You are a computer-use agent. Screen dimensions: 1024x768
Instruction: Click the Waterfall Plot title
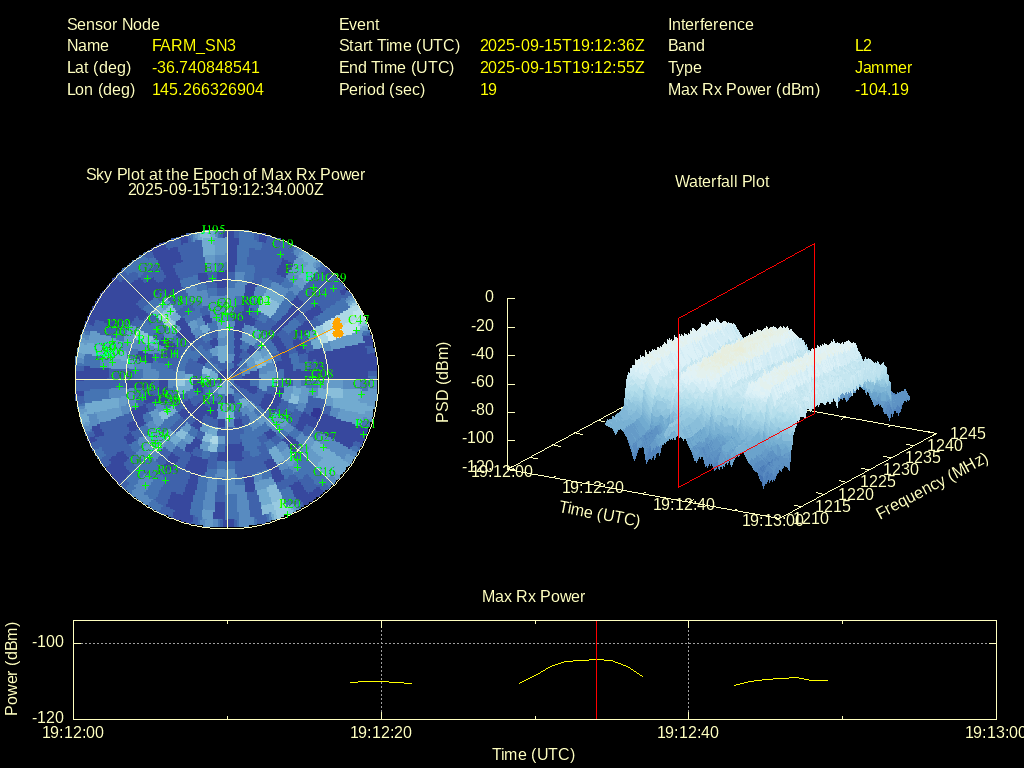pyautogui.click(x=722, y=181)
